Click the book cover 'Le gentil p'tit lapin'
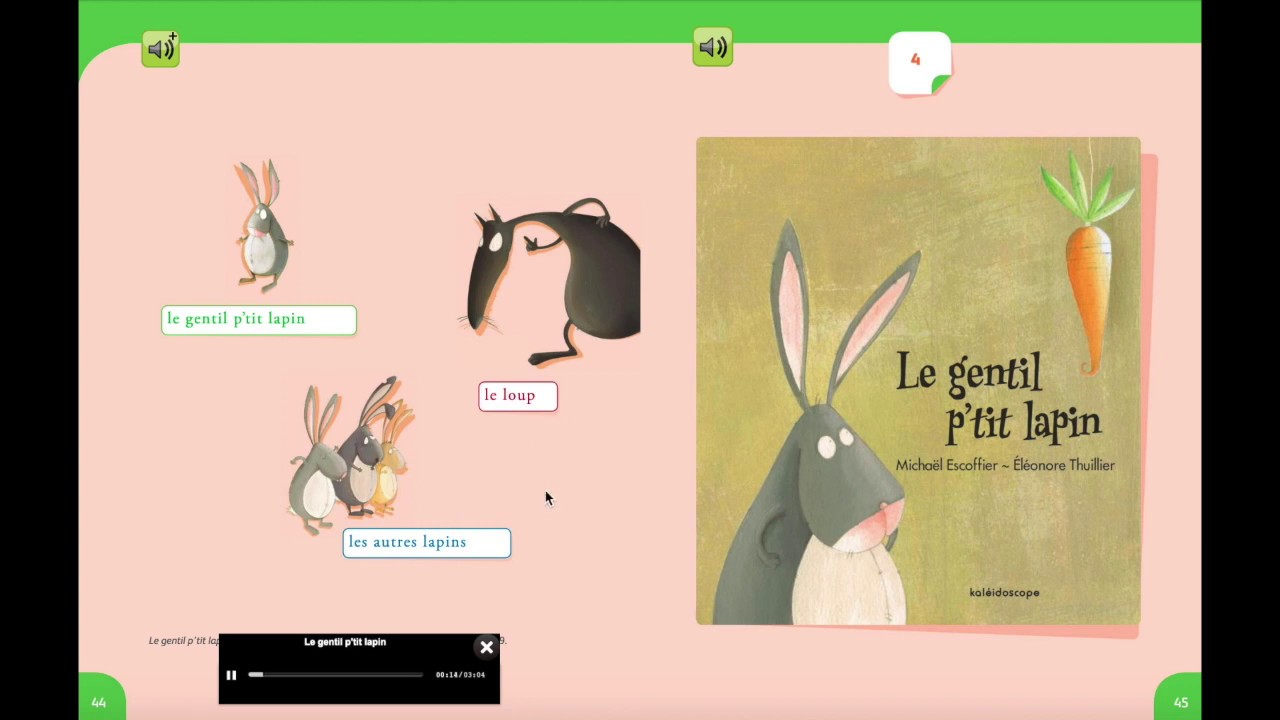 click(918, 381)
